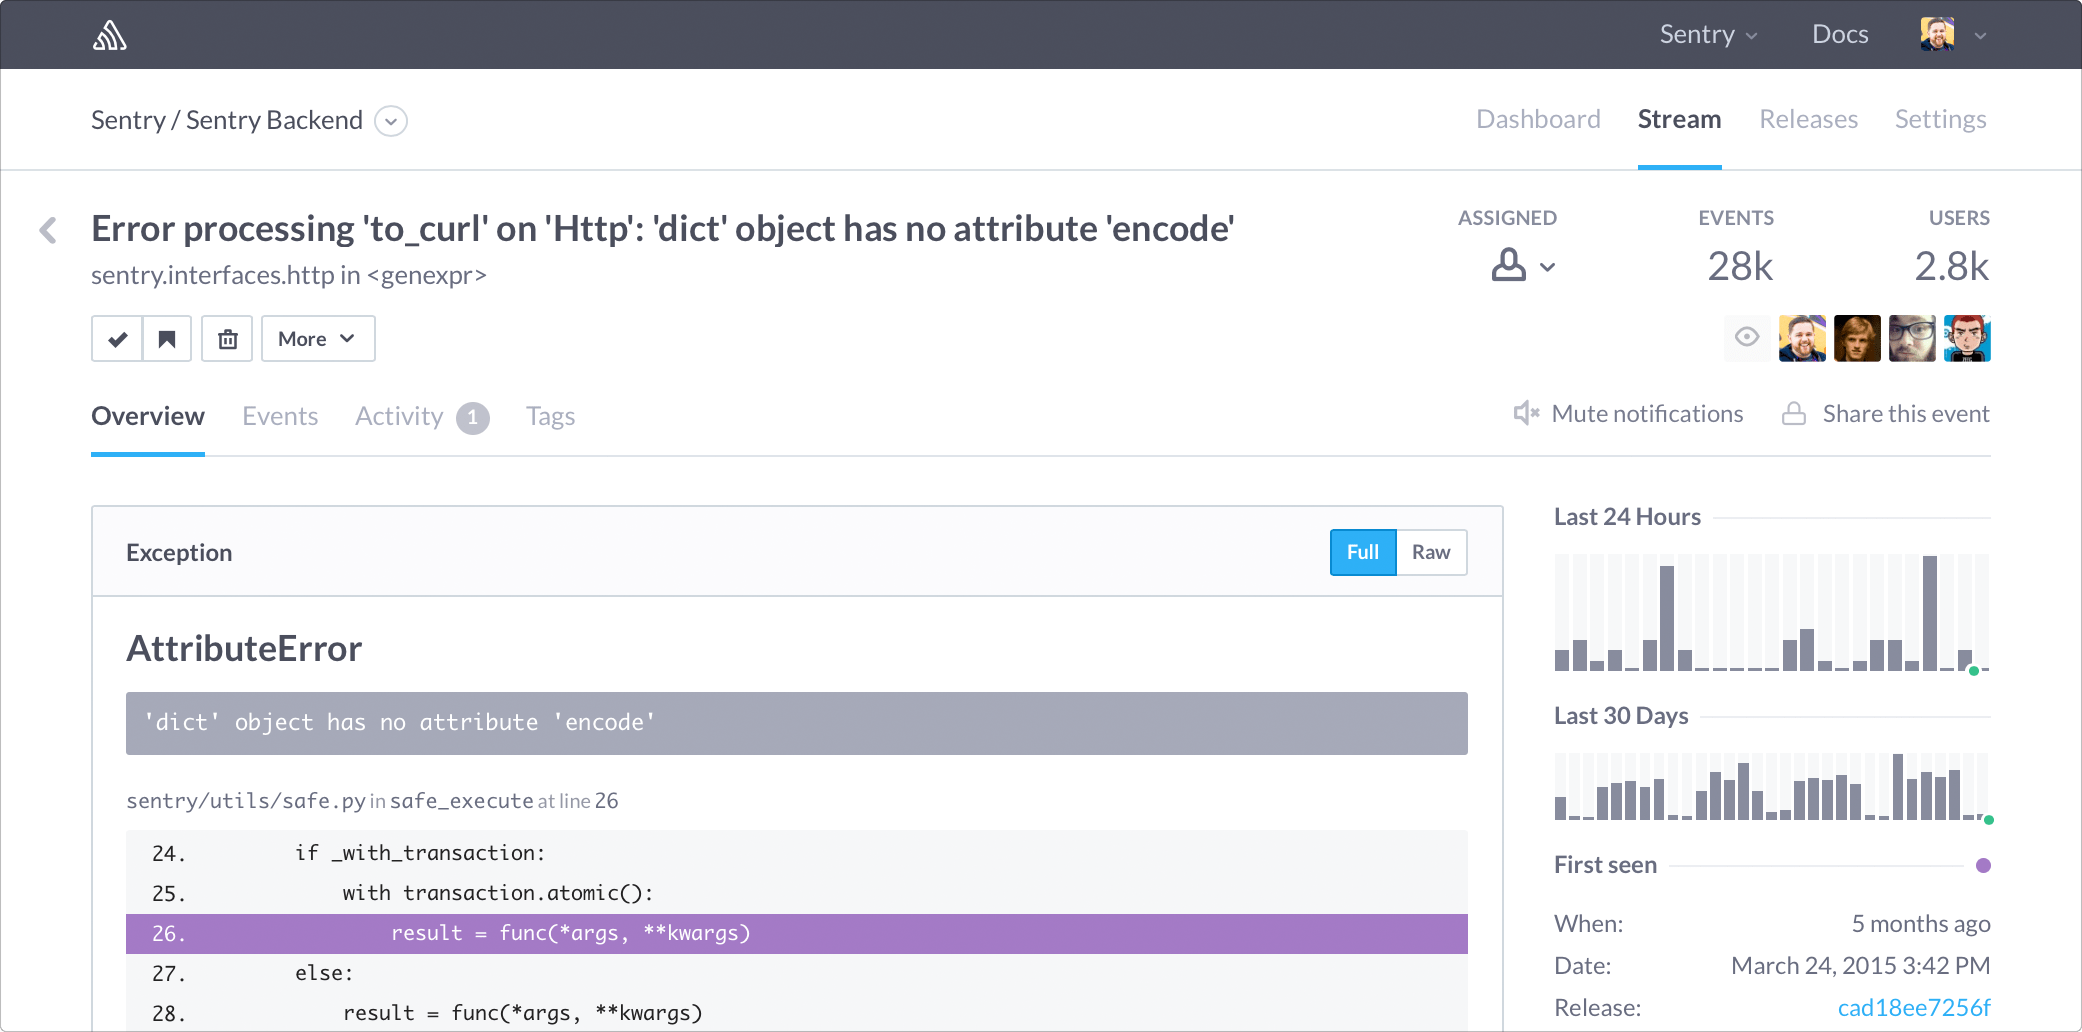Click the user avatar in top header
The image size is (2082, 1032).
point(1938,34)
